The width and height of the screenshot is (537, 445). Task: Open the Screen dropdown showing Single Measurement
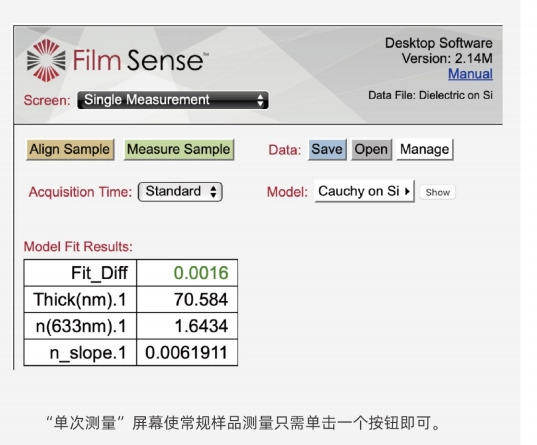click(173, 100)
